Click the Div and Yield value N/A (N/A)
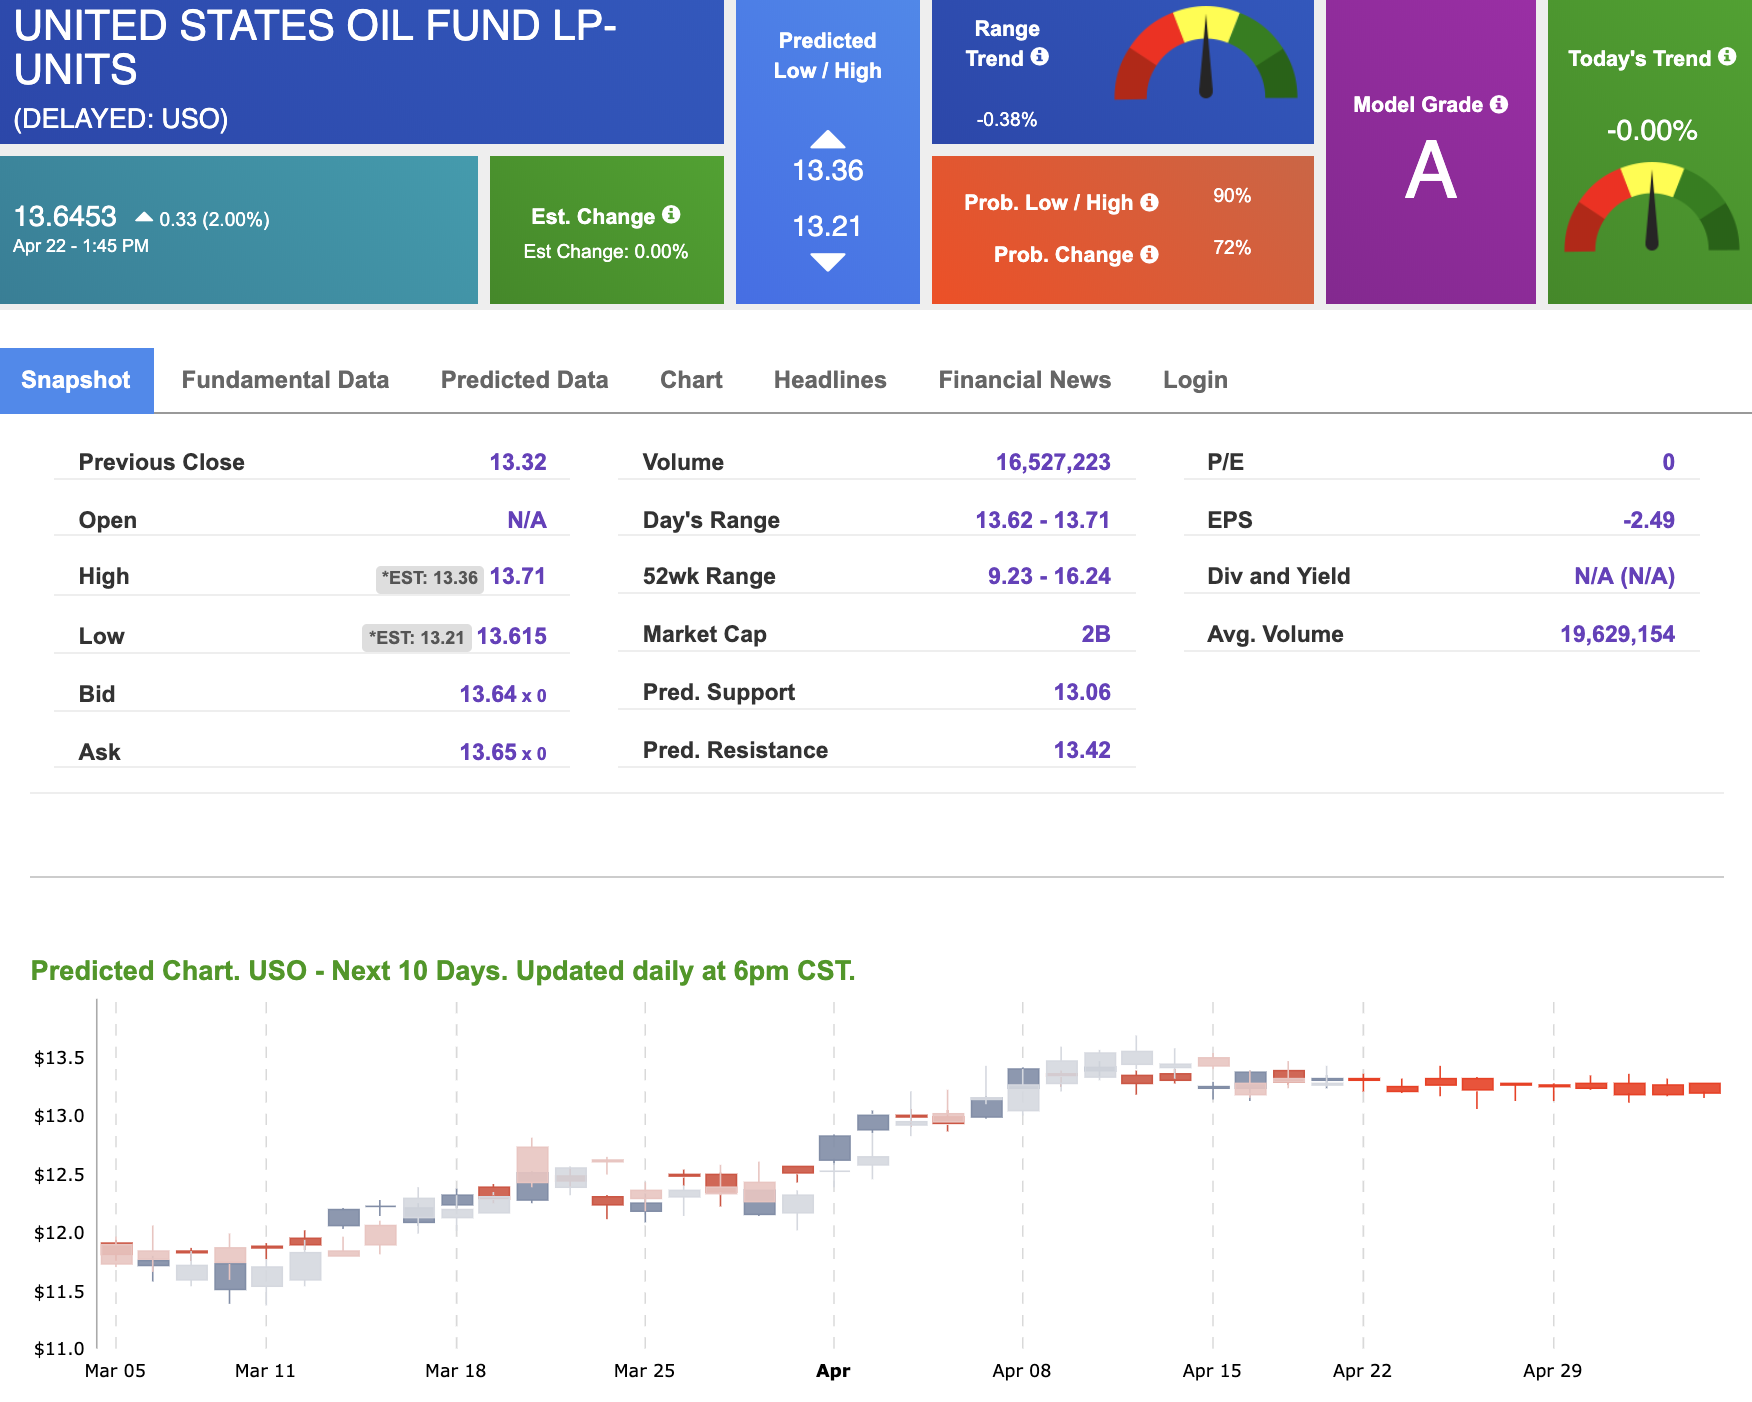The image size is (1752, 1402). pos(1624,576)
